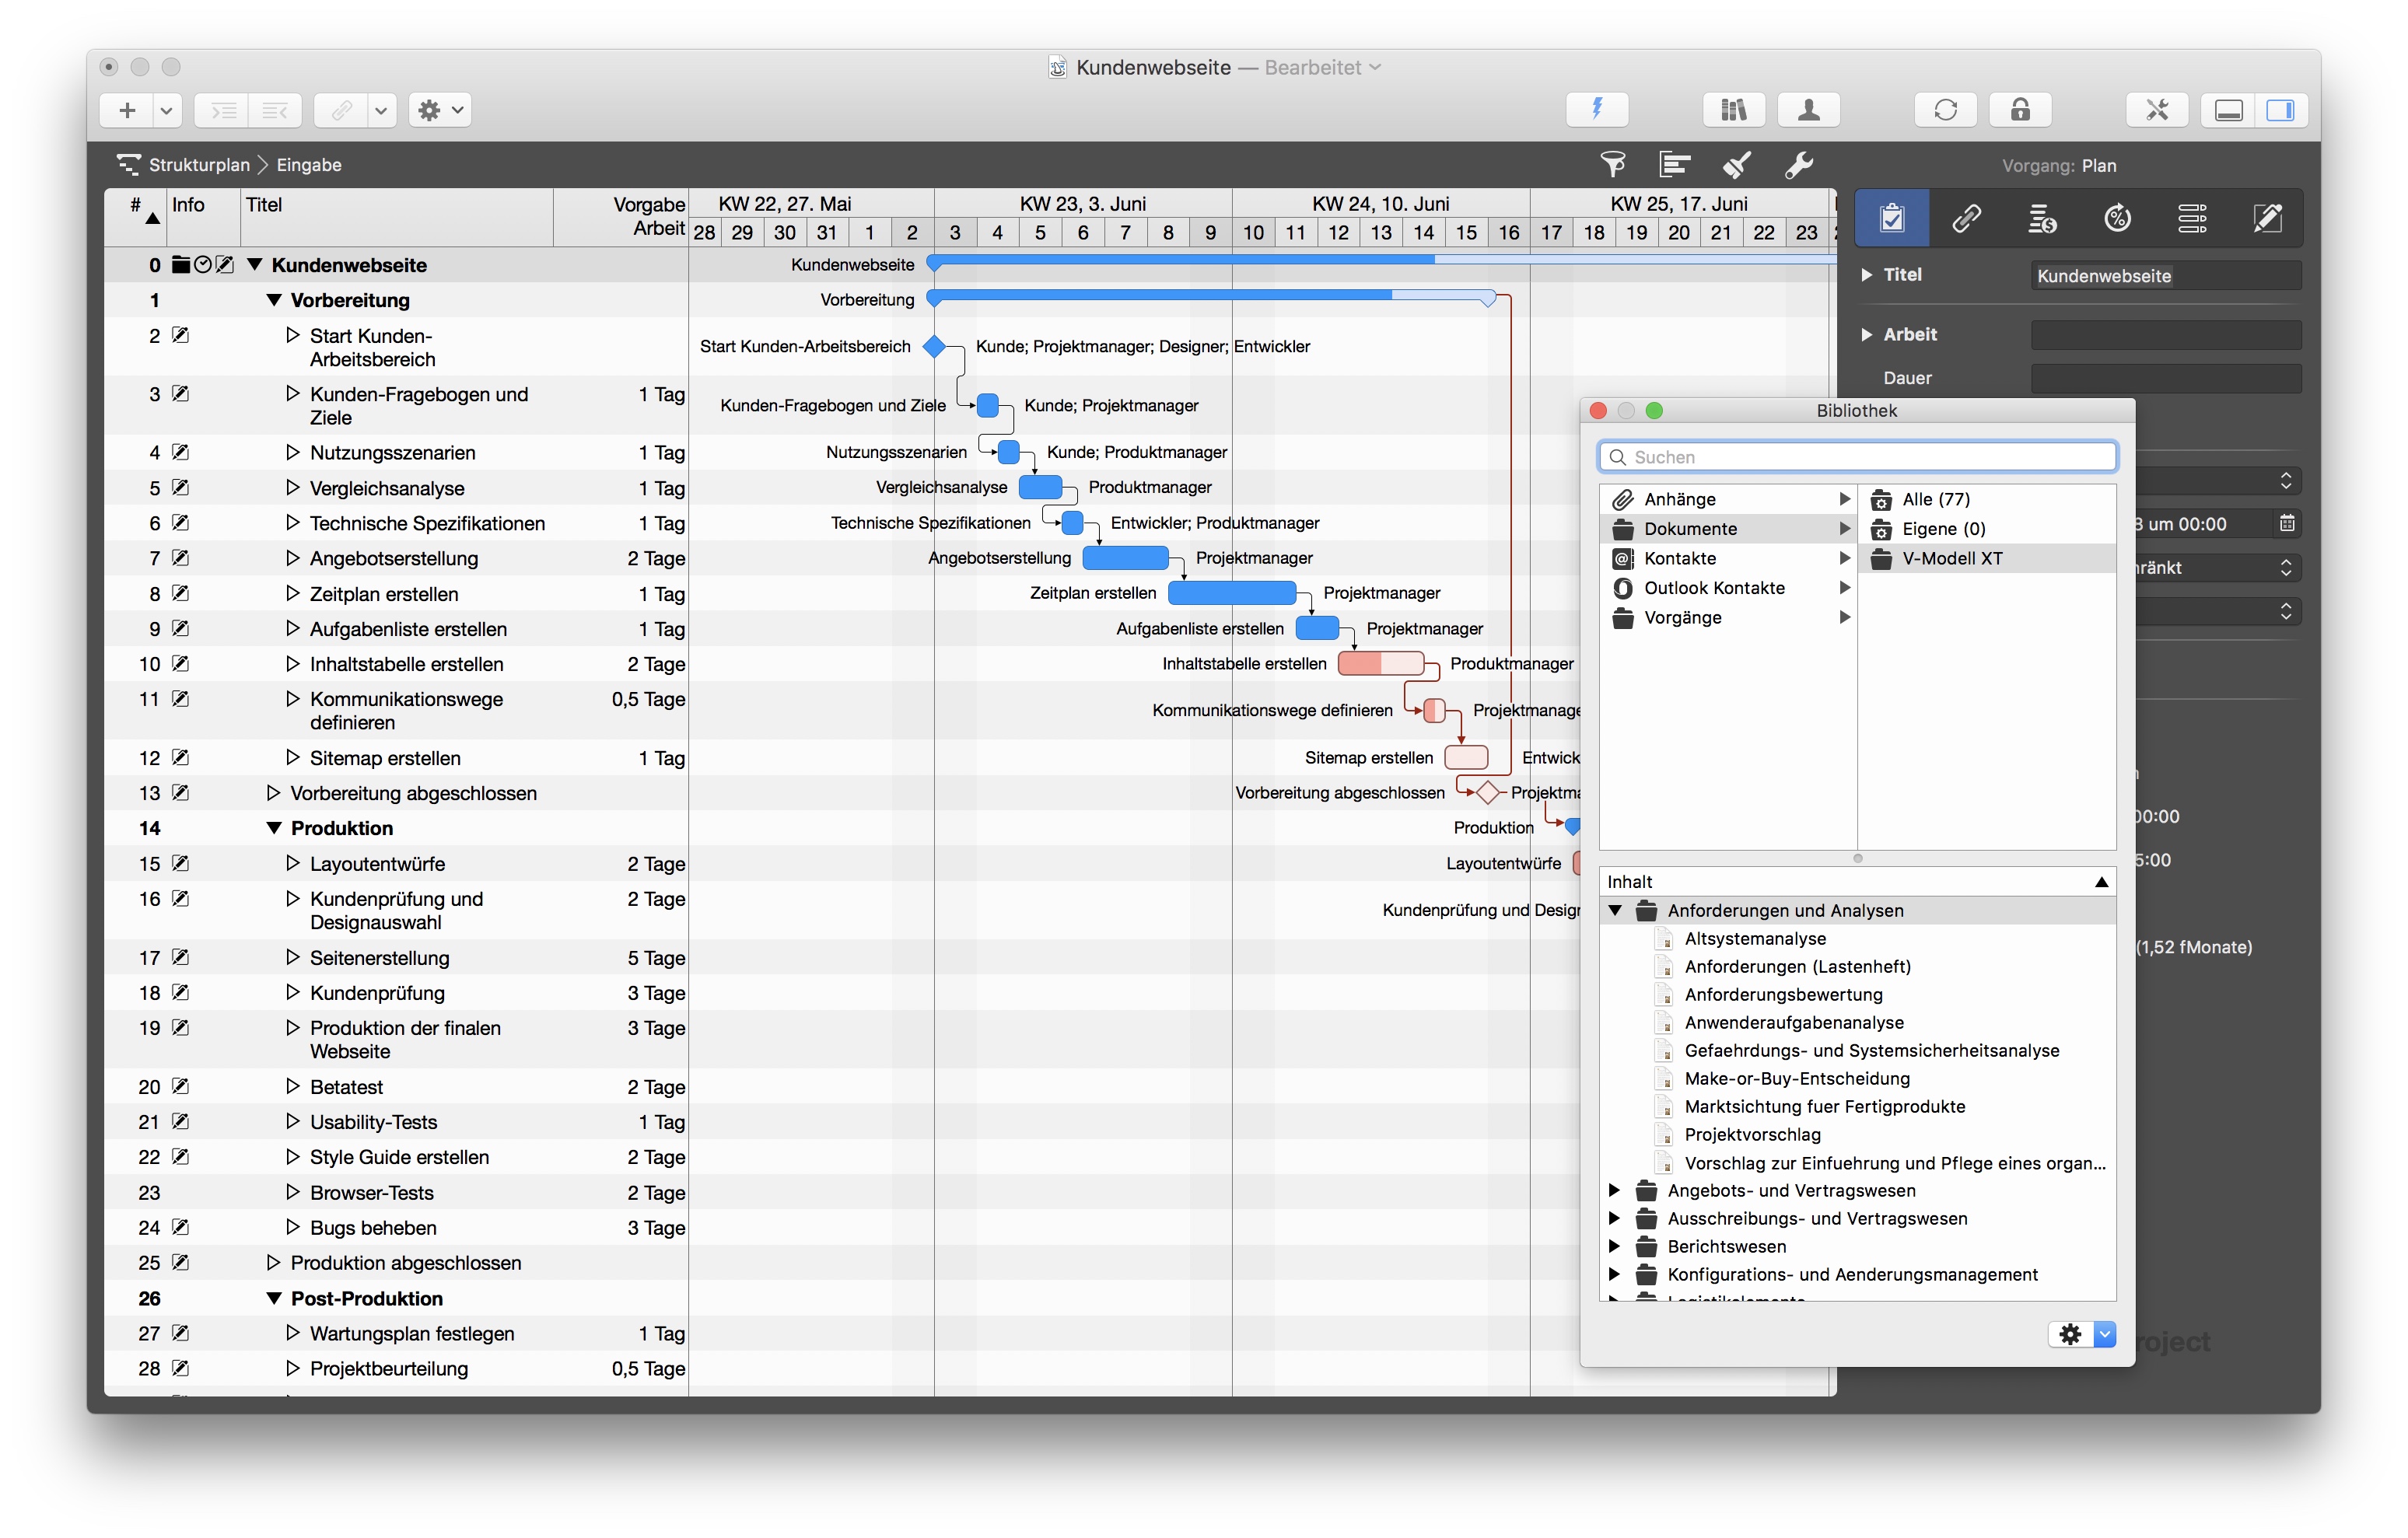Click the wrench settings icon
Screen dimensions: 2408x1538
pyautogui.click(x=1799, y=164)
